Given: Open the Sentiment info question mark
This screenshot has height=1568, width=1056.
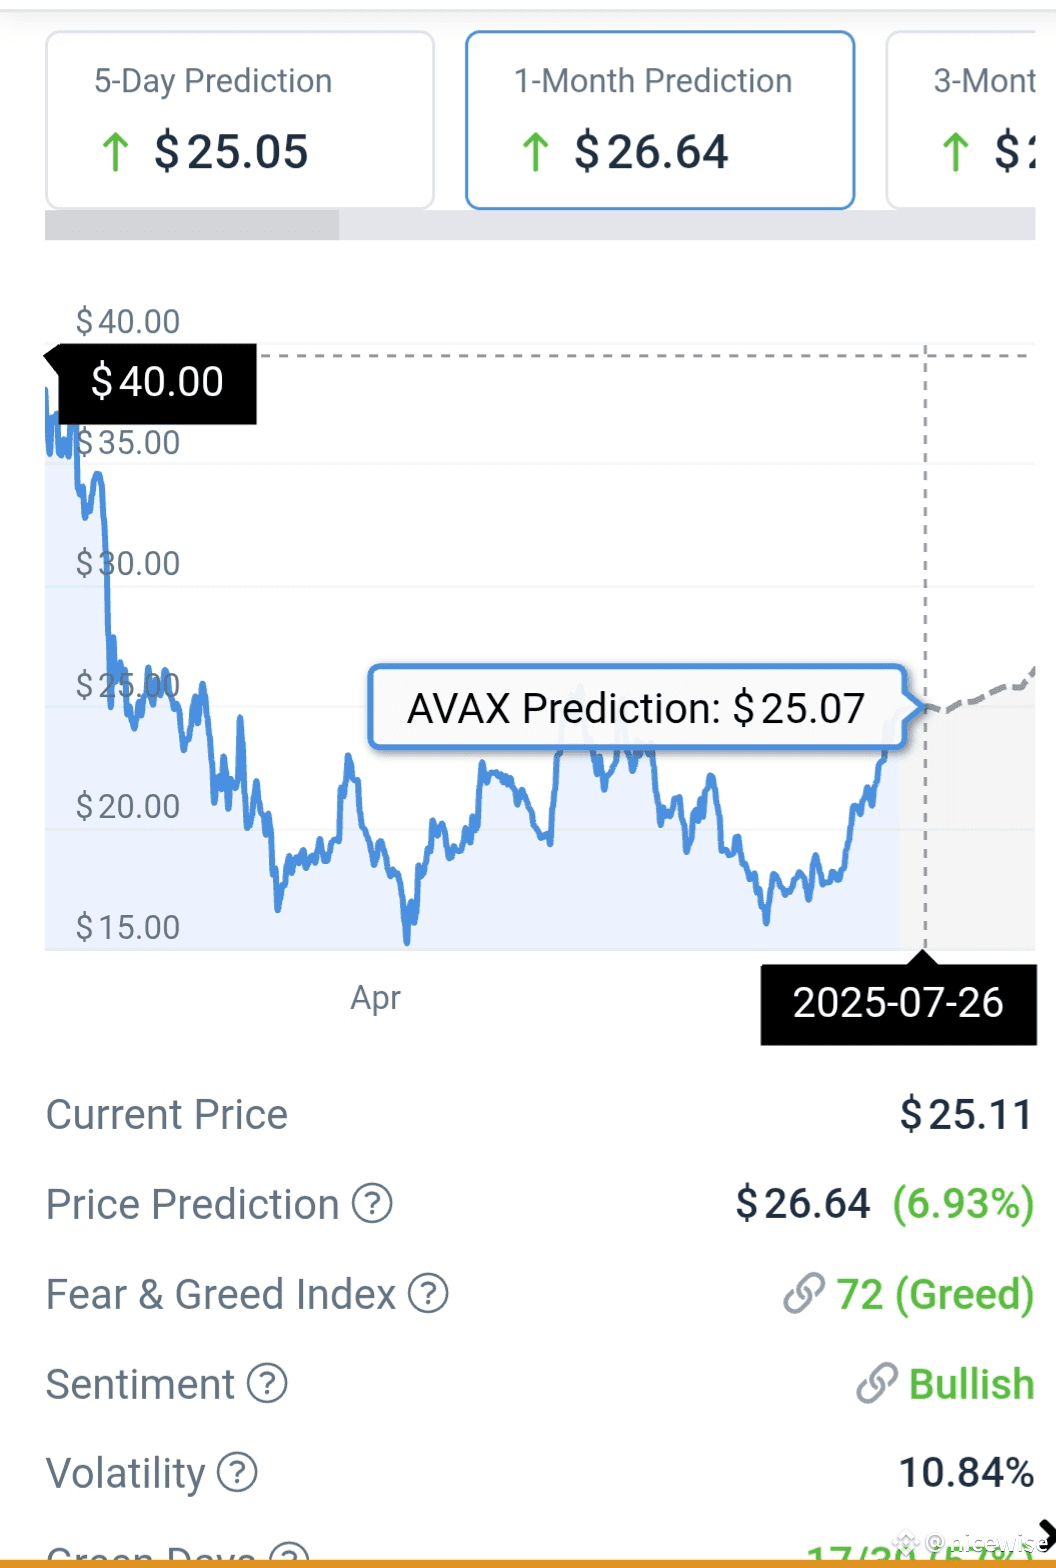Looking at the screenshot, I should pyautogui.click(x=267, y=1383).
